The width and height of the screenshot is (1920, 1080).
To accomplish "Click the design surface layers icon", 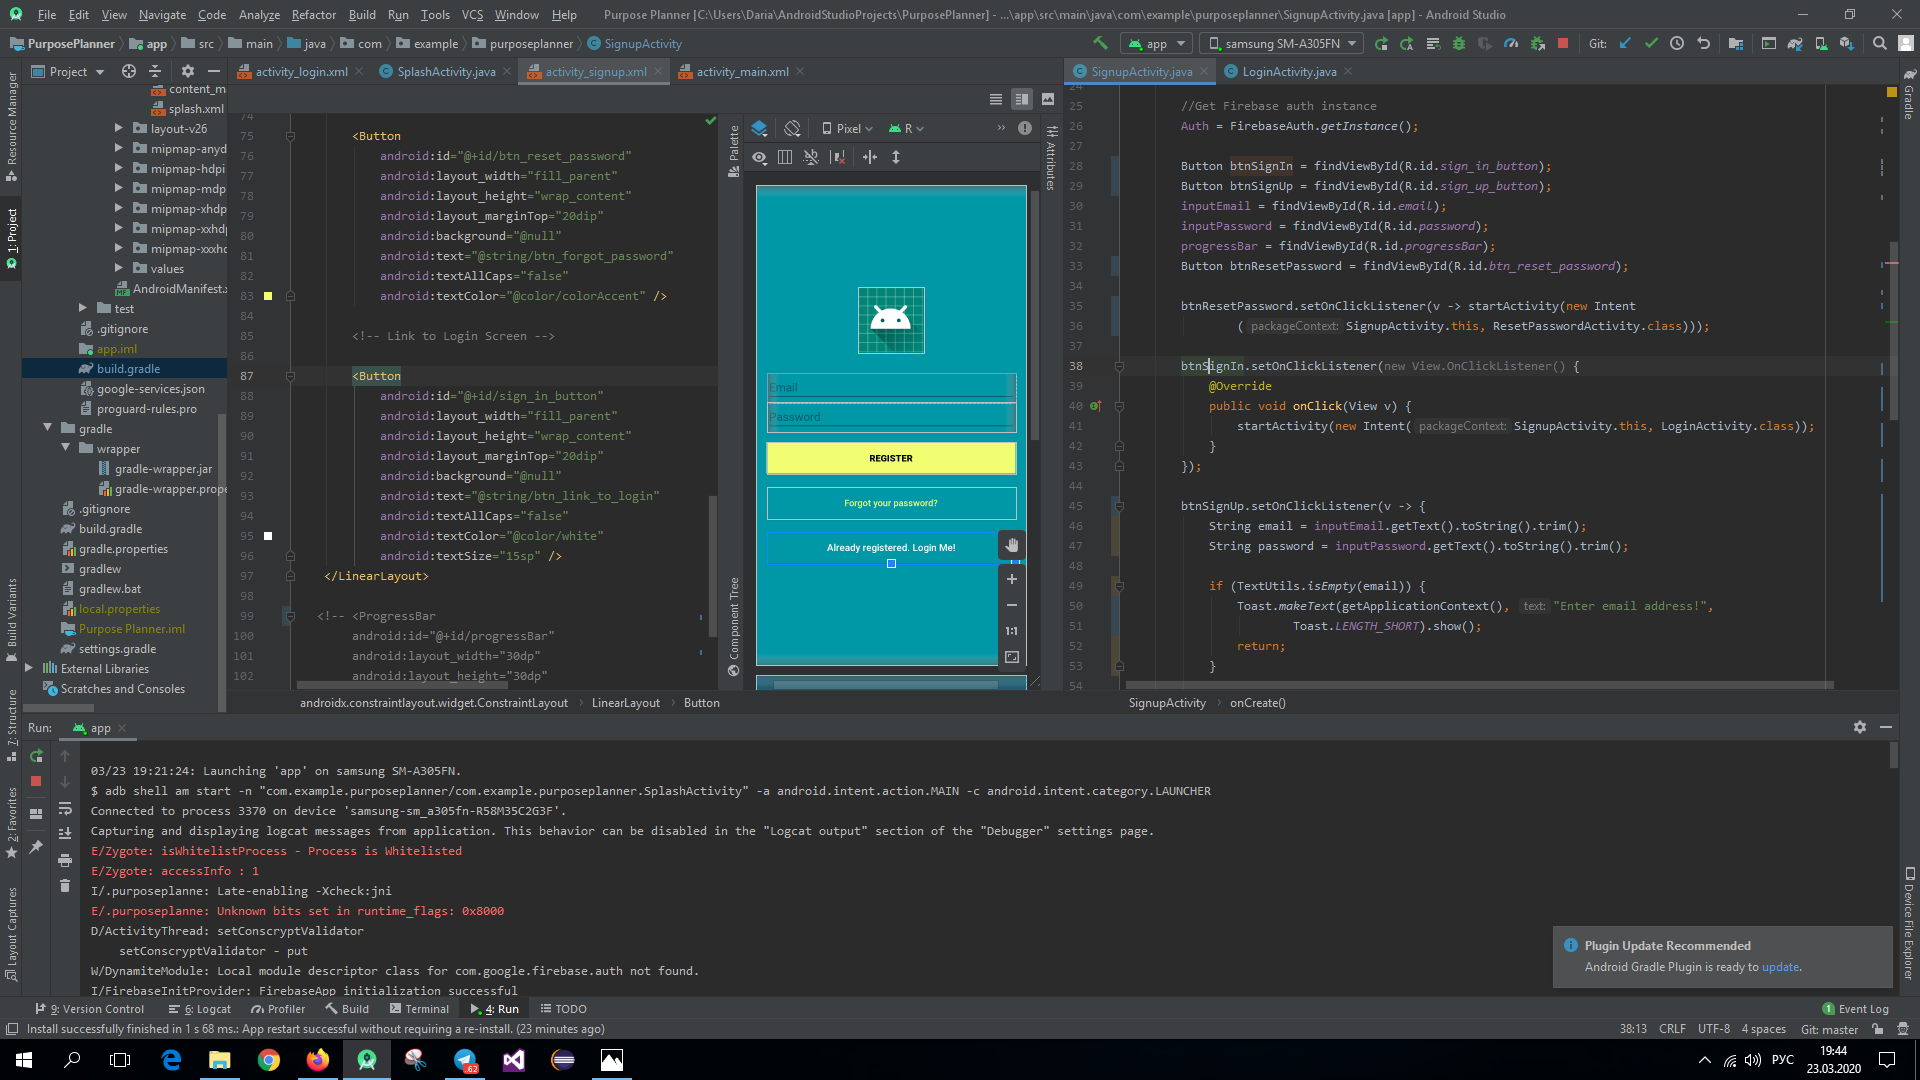I will point(759,128).
